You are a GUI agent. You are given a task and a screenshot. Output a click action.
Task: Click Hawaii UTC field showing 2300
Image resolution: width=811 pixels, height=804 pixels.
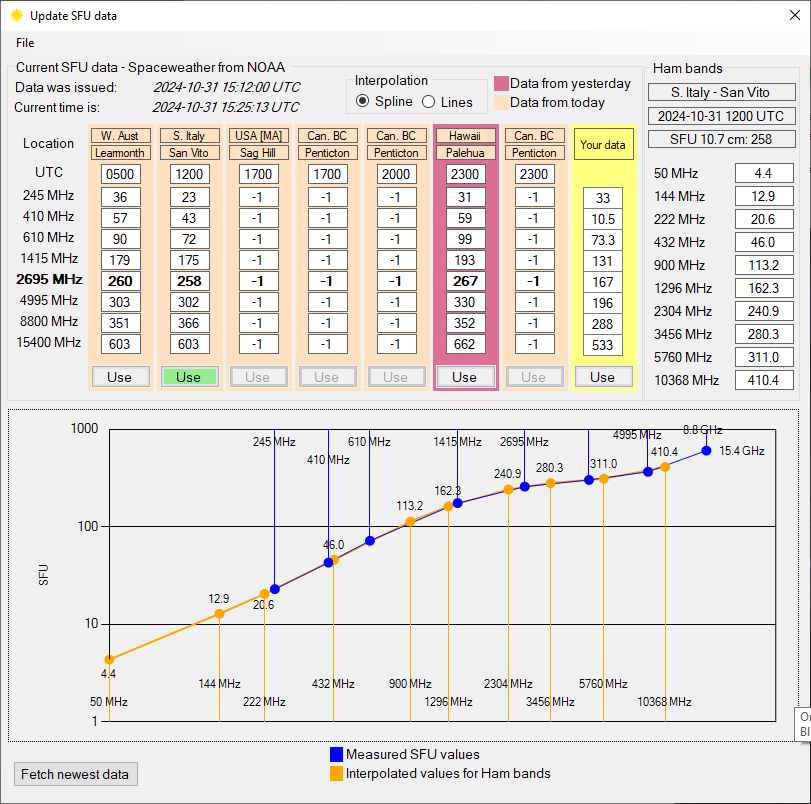coord(465,174)
